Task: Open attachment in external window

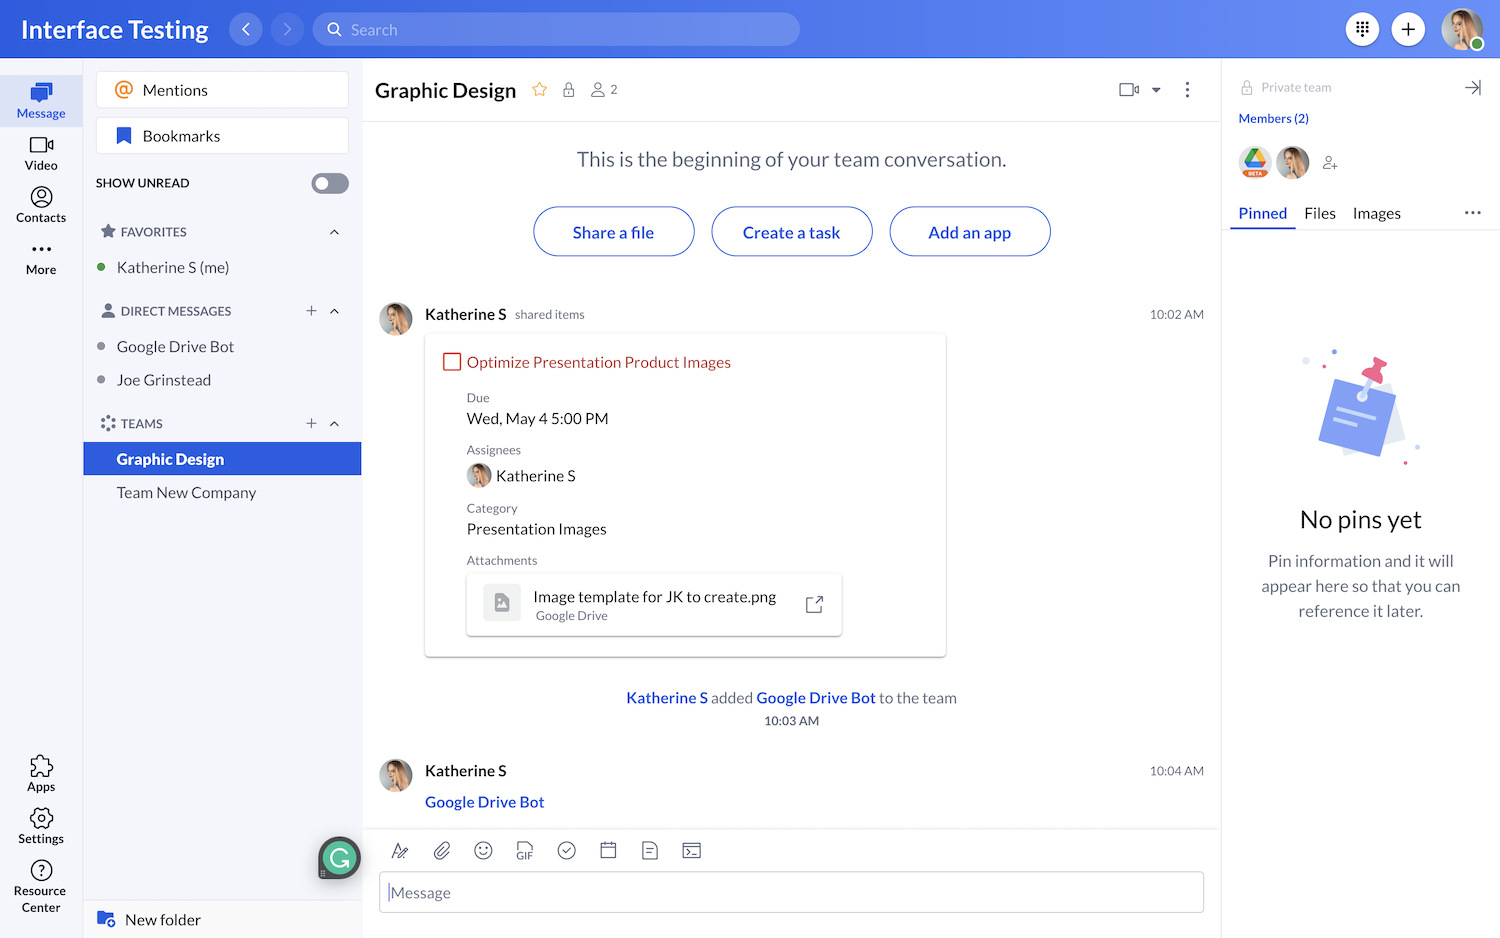Action: (x=814, y=604)
